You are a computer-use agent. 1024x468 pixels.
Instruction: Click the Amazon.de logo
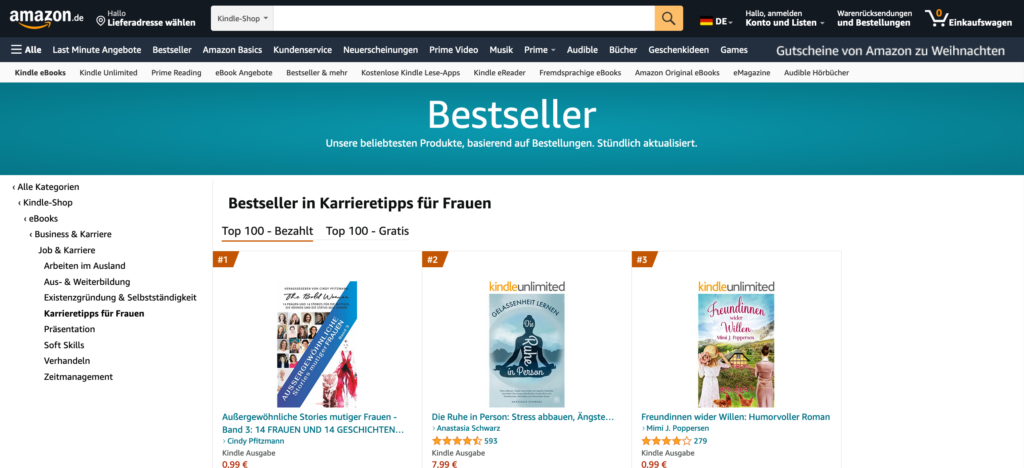click(x=46, y=18)
